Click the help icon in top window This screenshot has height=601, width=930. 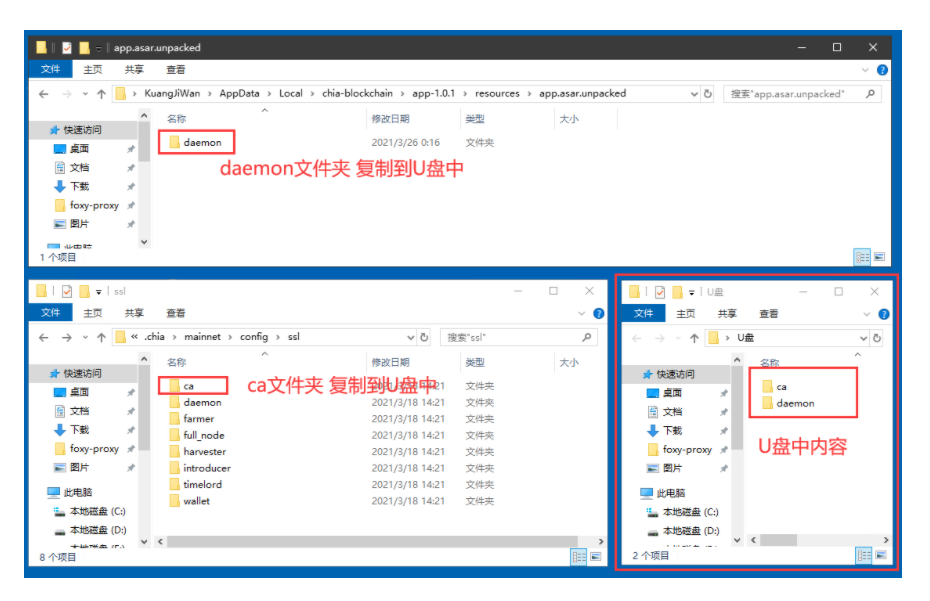pyautogui.click(x=881, y=70)
